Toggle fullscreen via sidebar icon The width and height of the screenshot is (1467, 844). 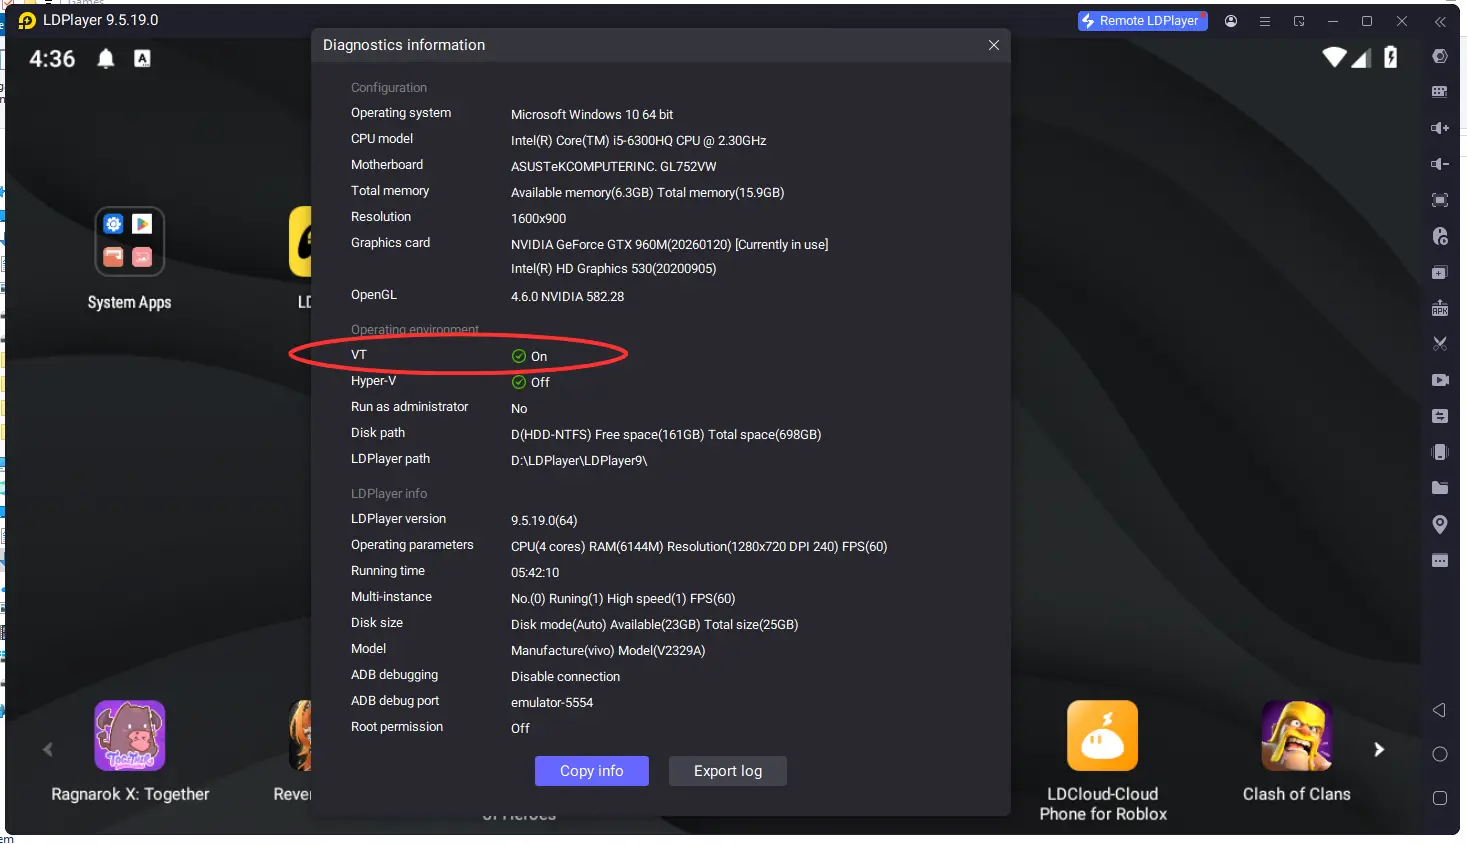point(1439,200)
